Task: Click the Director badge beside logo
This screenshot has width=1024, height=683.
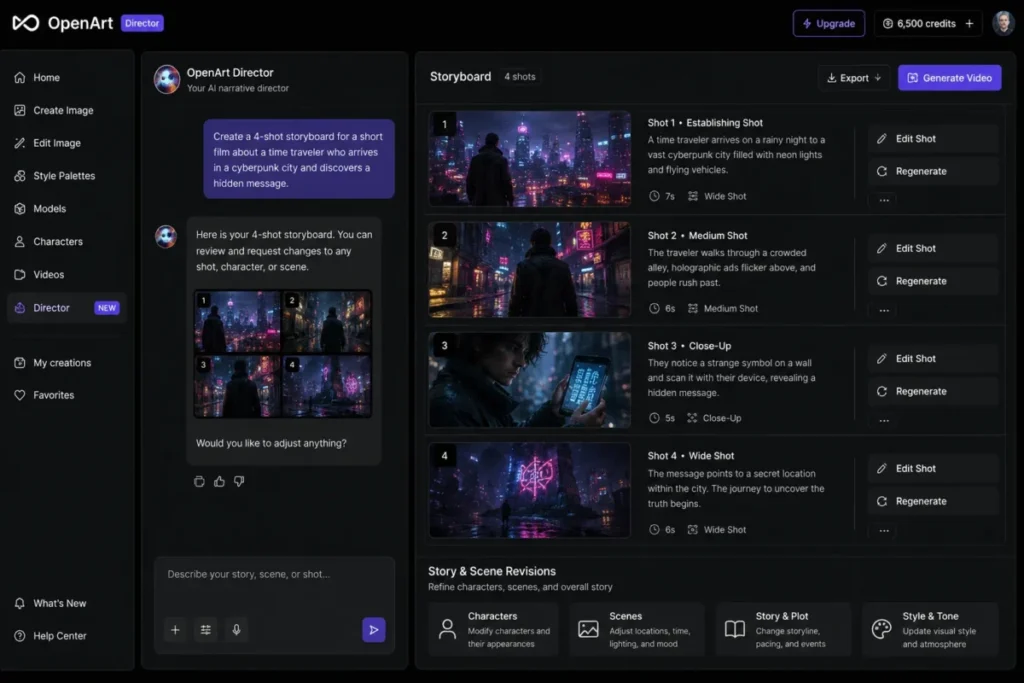Action: 142,23
